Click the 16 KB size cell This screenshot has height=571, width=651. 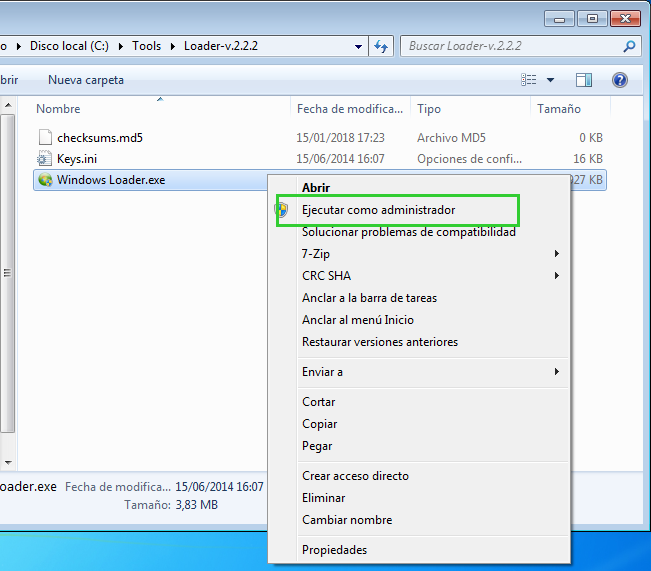click(587, 159)
